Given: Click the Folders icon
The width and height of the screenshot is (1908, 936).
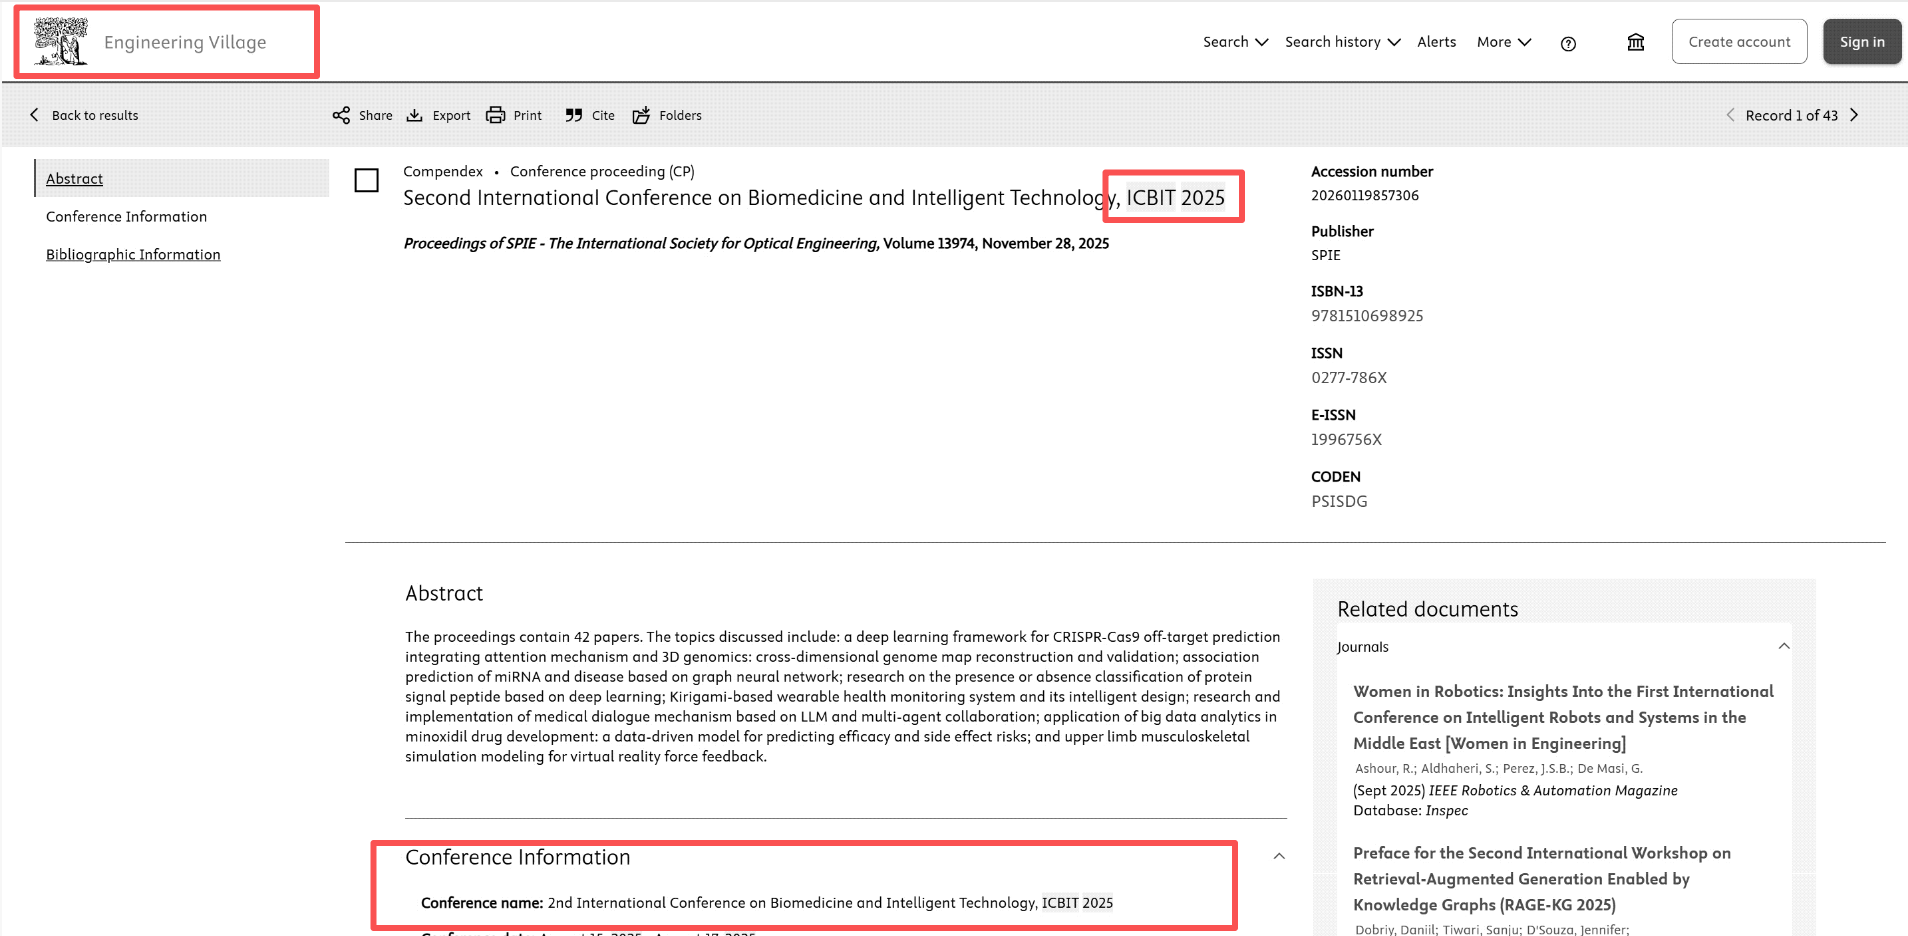Looking at the screenshot, I should (x=642, y=115).
